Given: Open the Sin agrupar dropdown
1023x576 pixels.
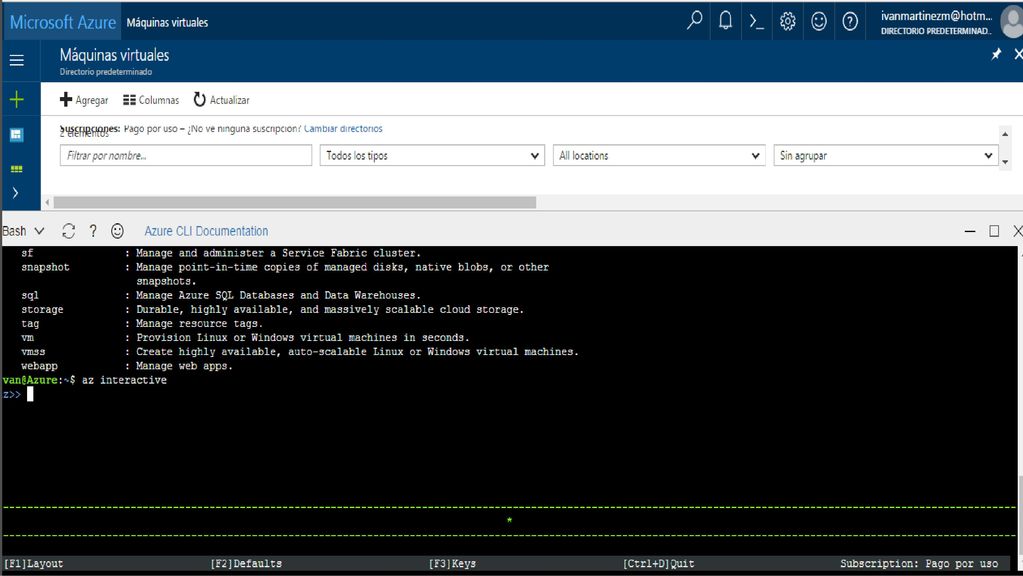Looking at the screenshot, I should (886, 155).
